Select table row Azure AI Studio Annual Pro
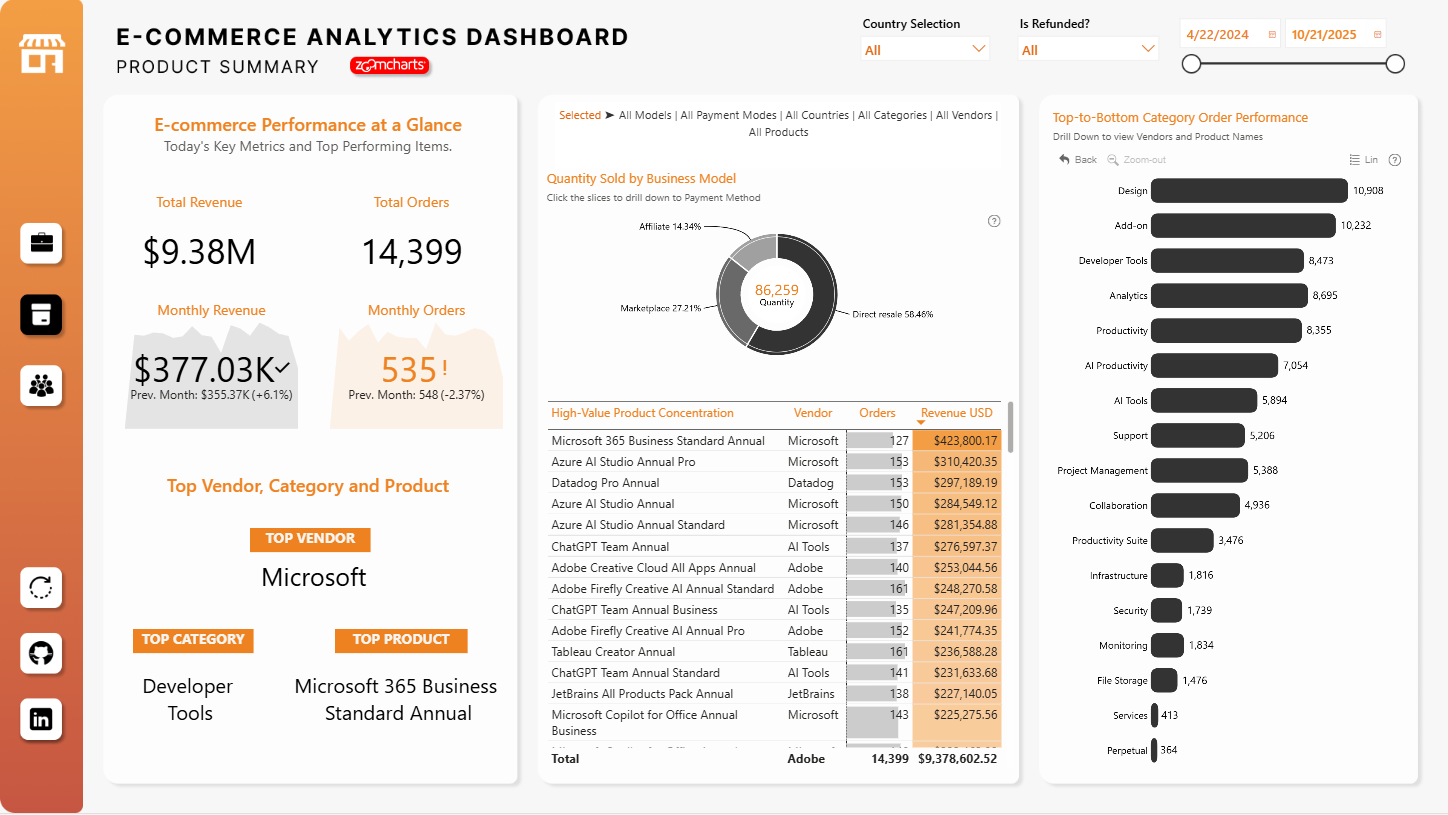 click(x=775, y=462)
